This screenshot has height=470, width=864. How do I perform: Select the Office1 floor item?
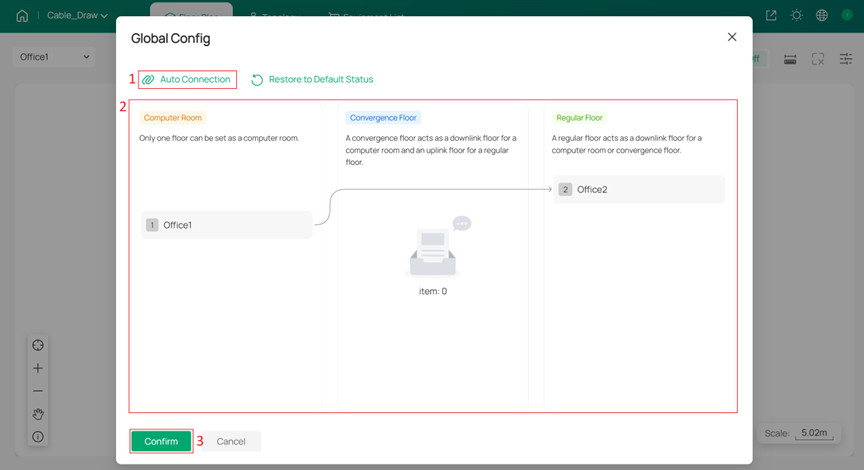click(x=226, y=225)
